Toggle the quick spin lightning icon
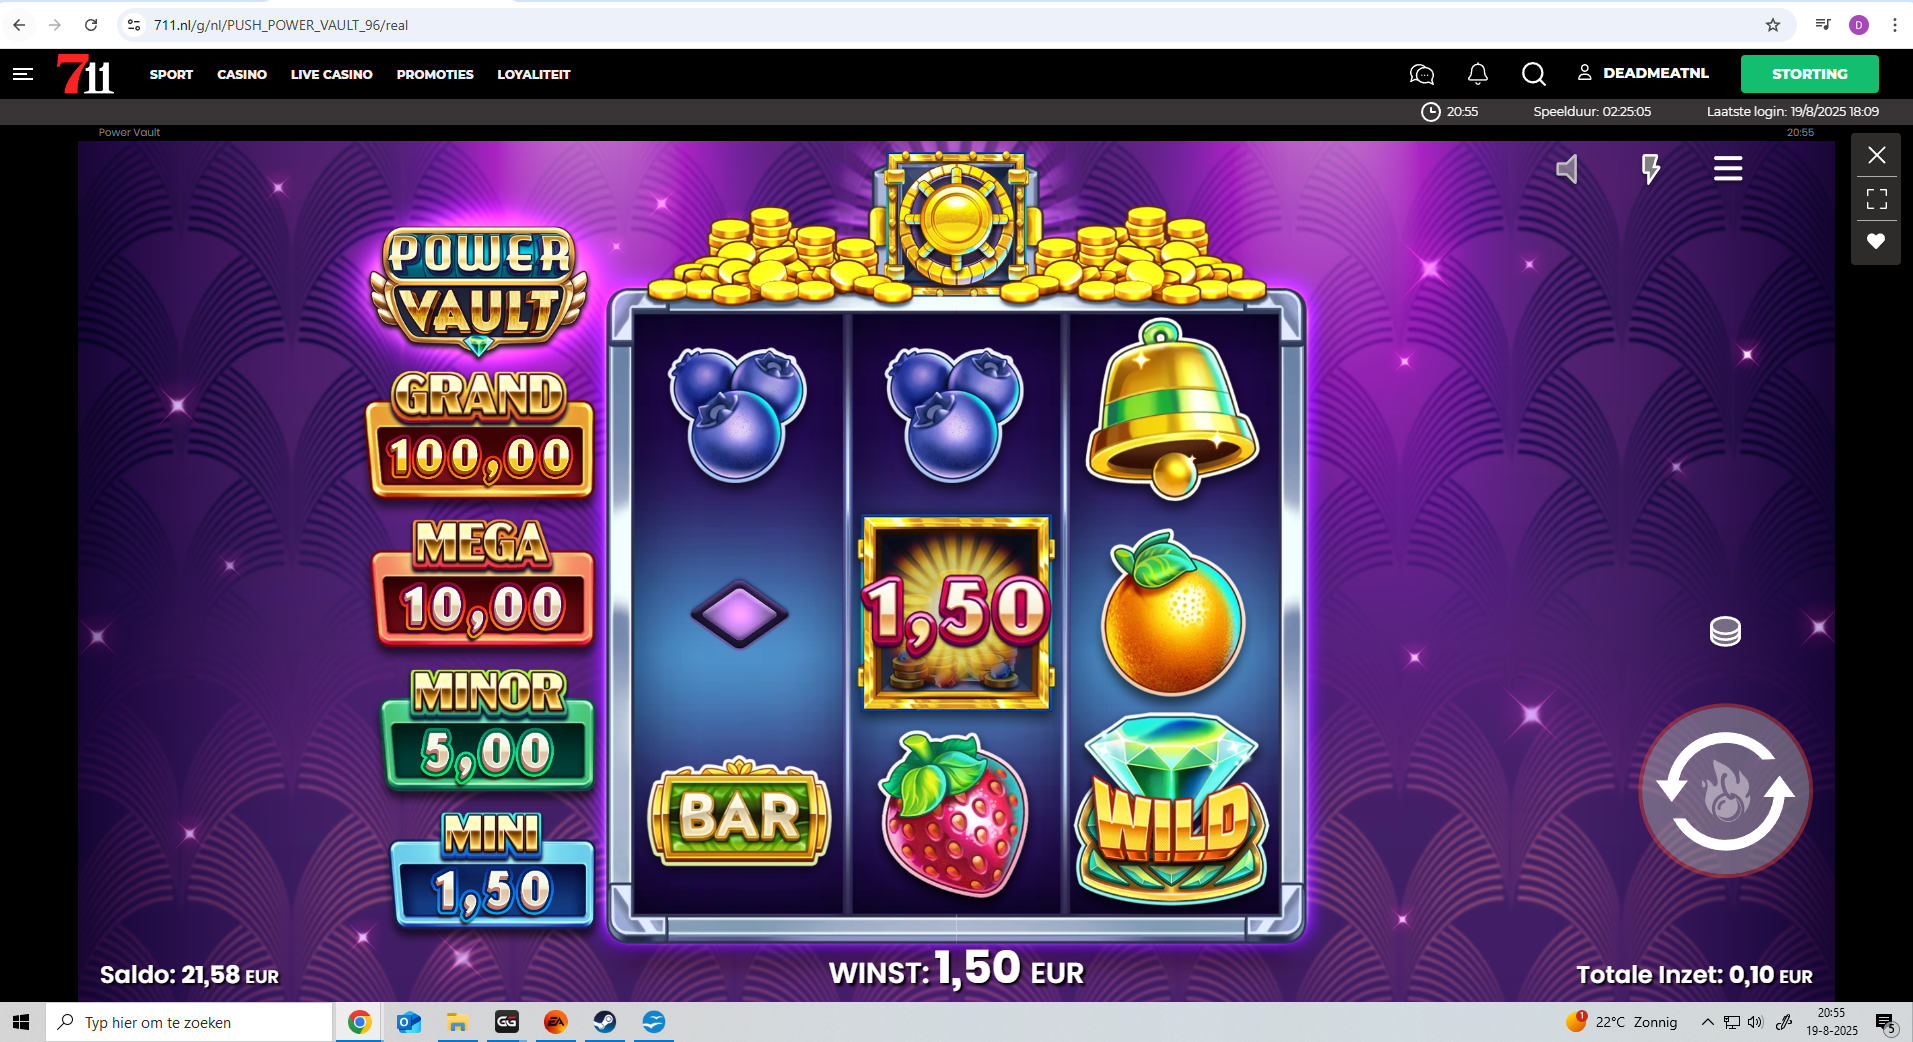The height and width of the screenshot is (1042, 1913). pos(1650,169)
